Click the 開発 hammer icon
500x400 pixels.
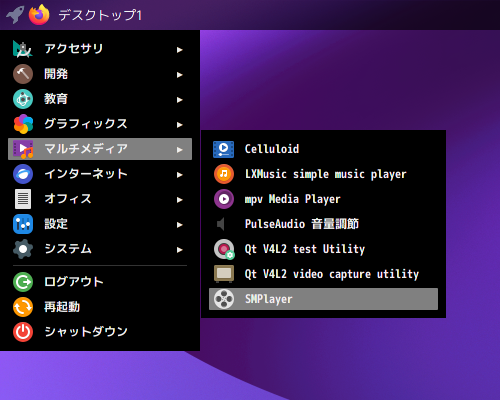[x=23, y=74]
